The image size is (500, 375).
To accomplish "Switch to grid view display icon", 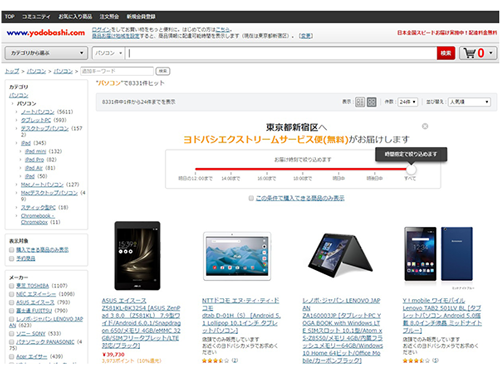I will pos(372,102).
